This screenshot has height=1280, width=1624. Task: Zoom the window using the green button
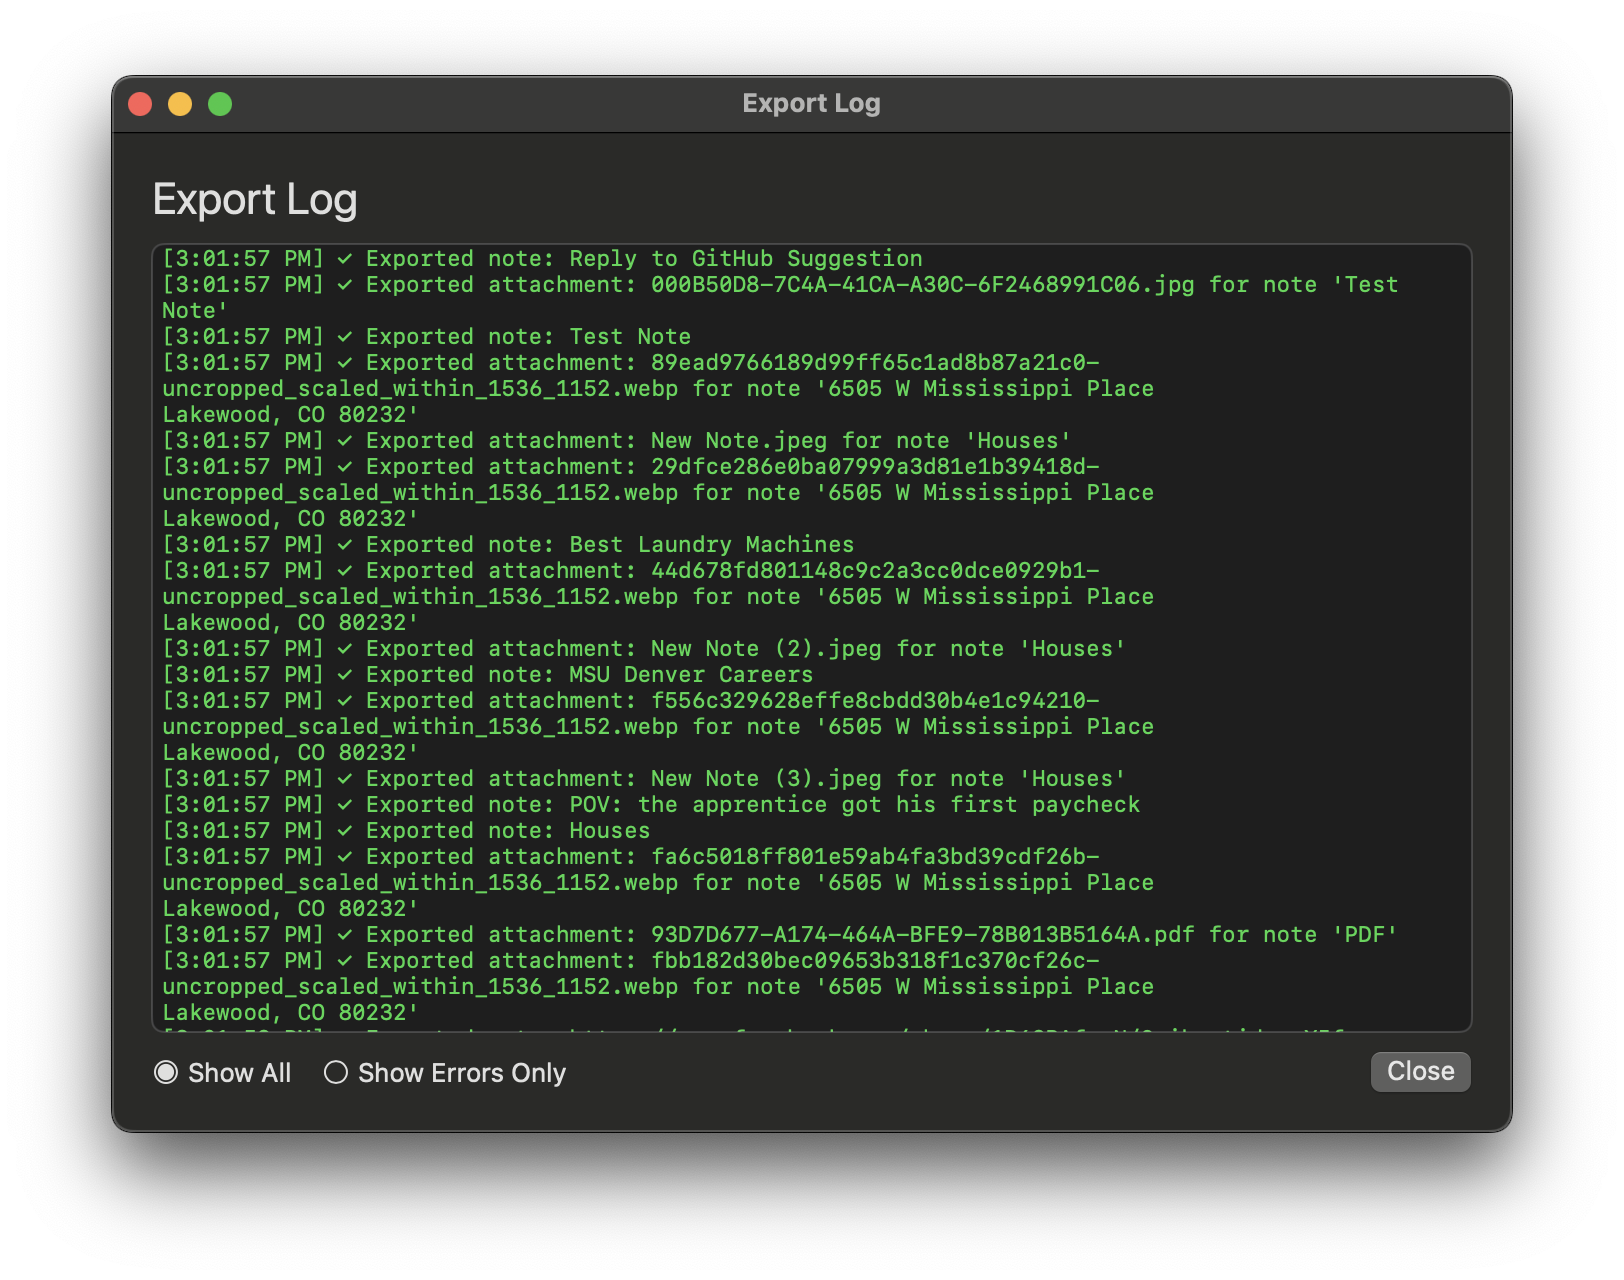click(x=220, y=104)
